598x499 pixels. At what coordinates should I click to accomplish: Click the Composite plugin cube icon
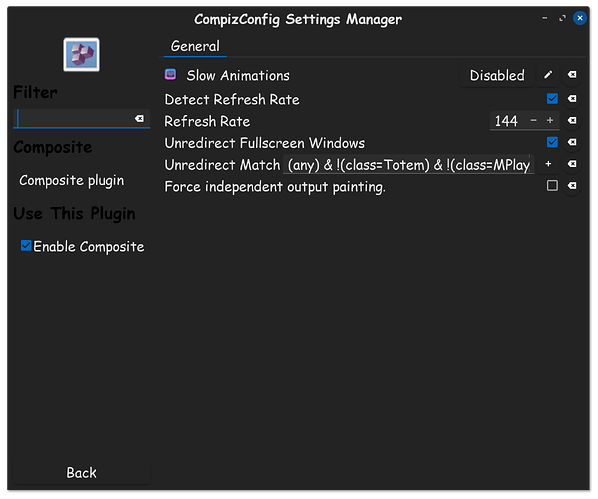click(x=81, y=55)
